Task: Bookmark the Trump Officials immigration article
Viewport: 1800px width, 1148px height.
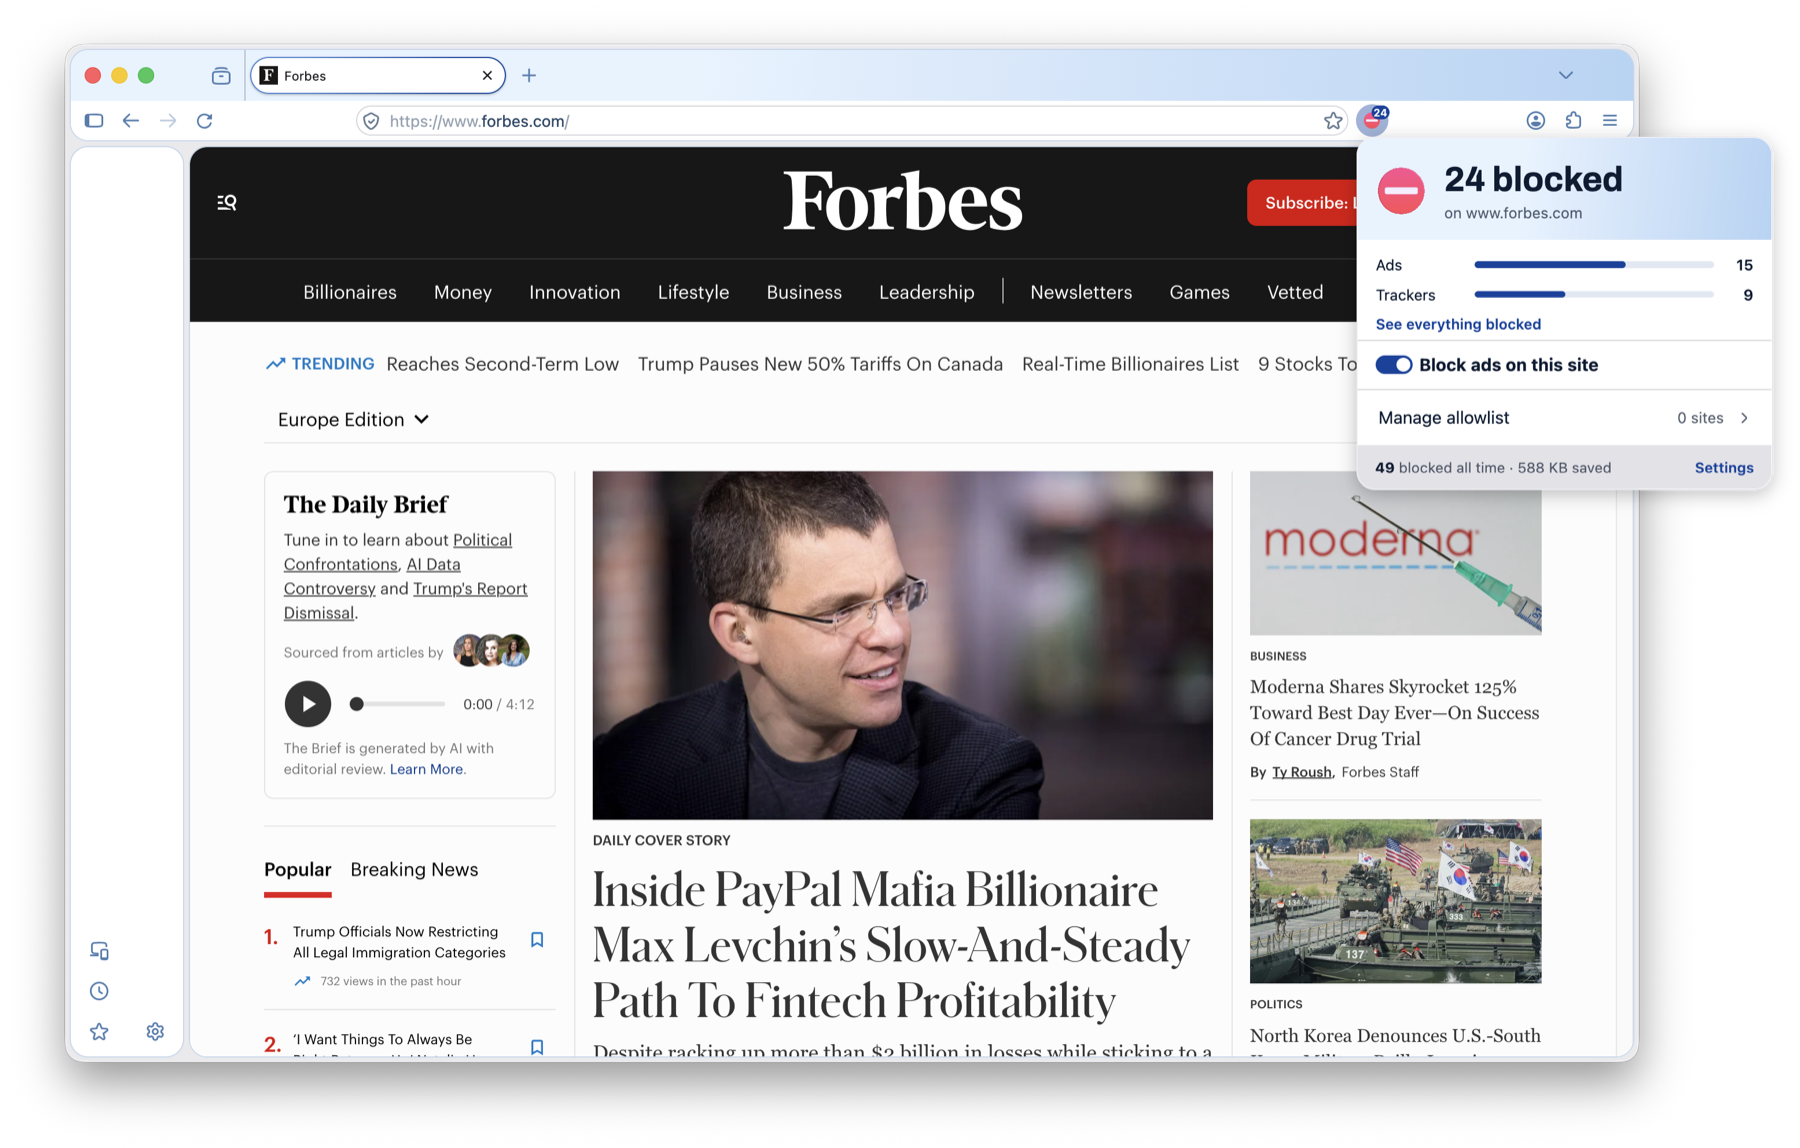Action: (x=537, y=940)
